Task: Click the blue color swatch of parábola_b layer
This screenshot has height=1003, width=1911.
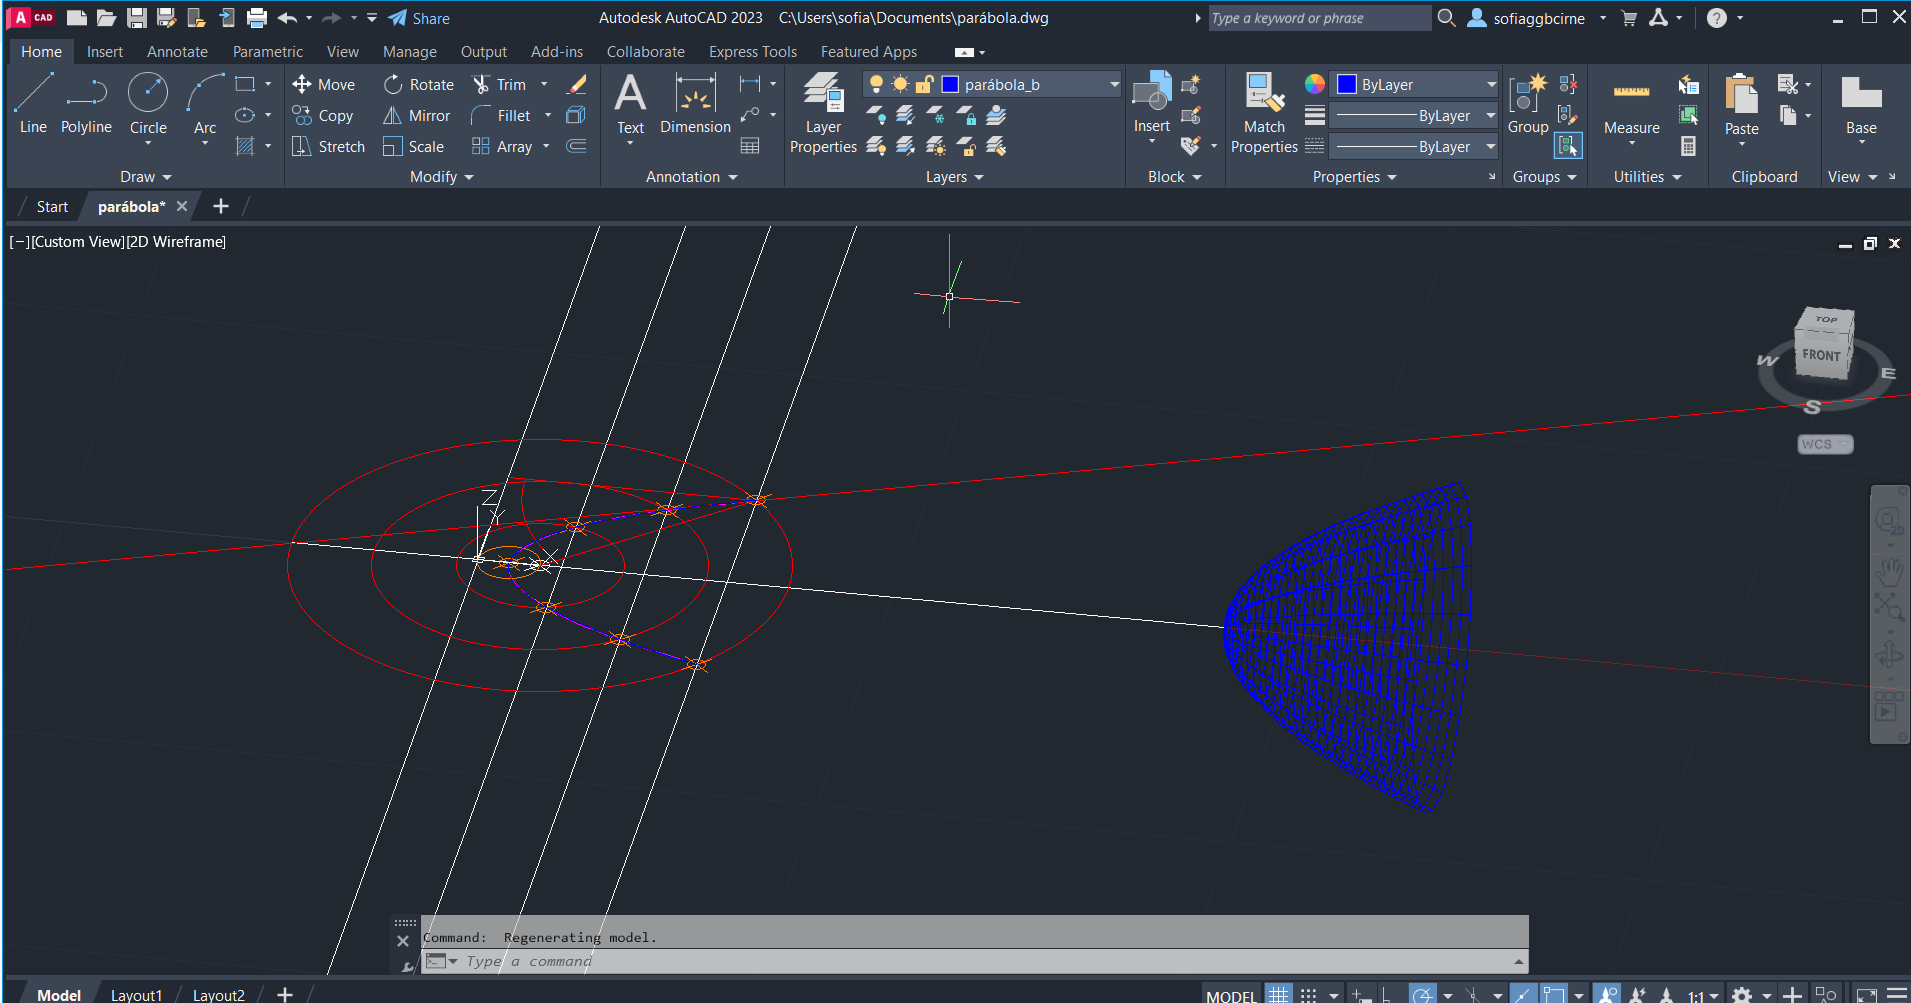Action: coord(951,85)
